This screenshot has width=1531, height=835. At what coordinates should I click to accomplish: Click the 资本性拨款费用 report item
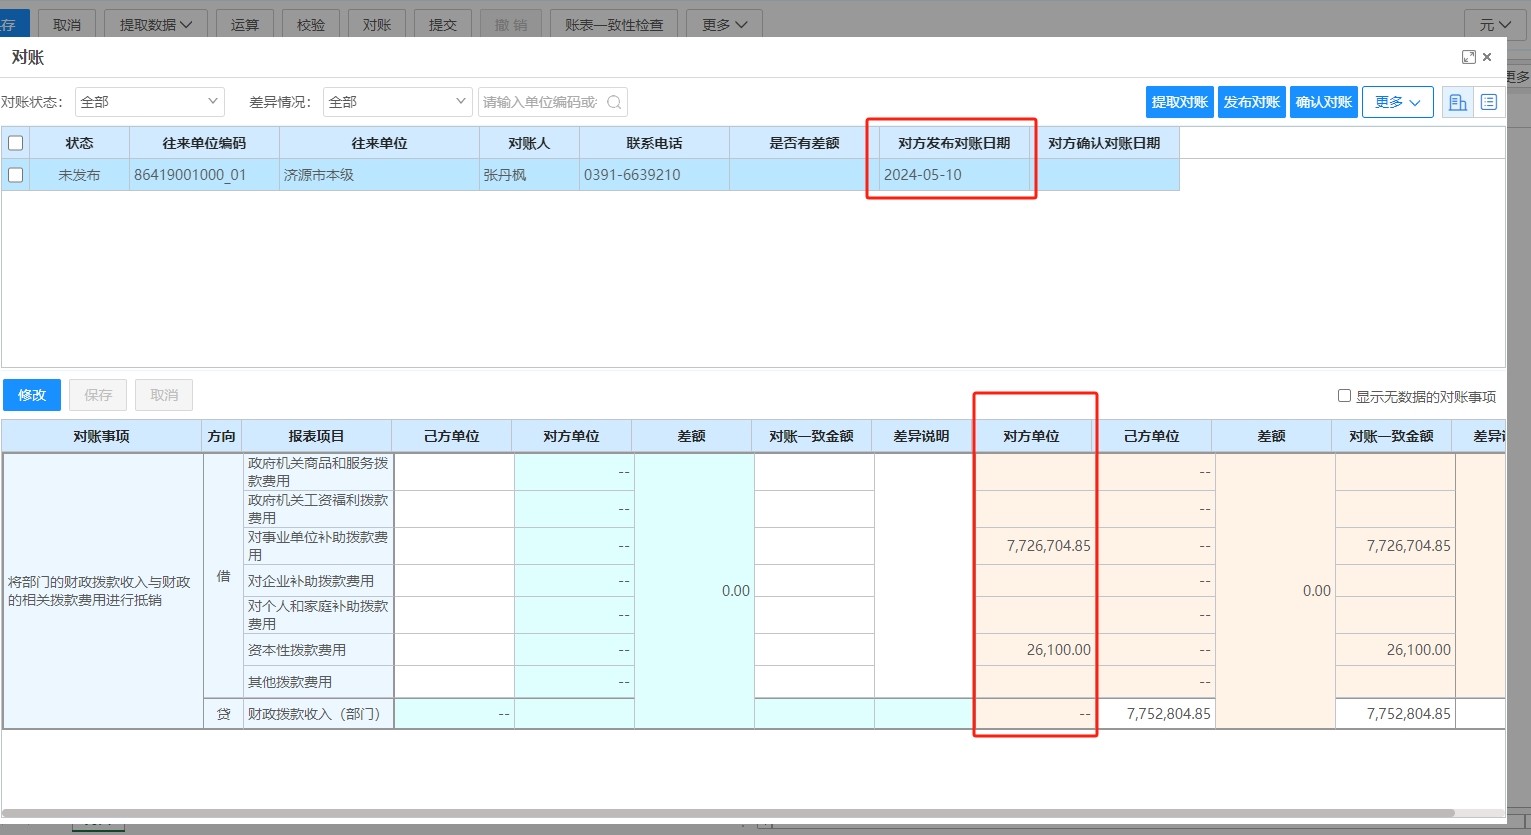(x=318, y=650)
